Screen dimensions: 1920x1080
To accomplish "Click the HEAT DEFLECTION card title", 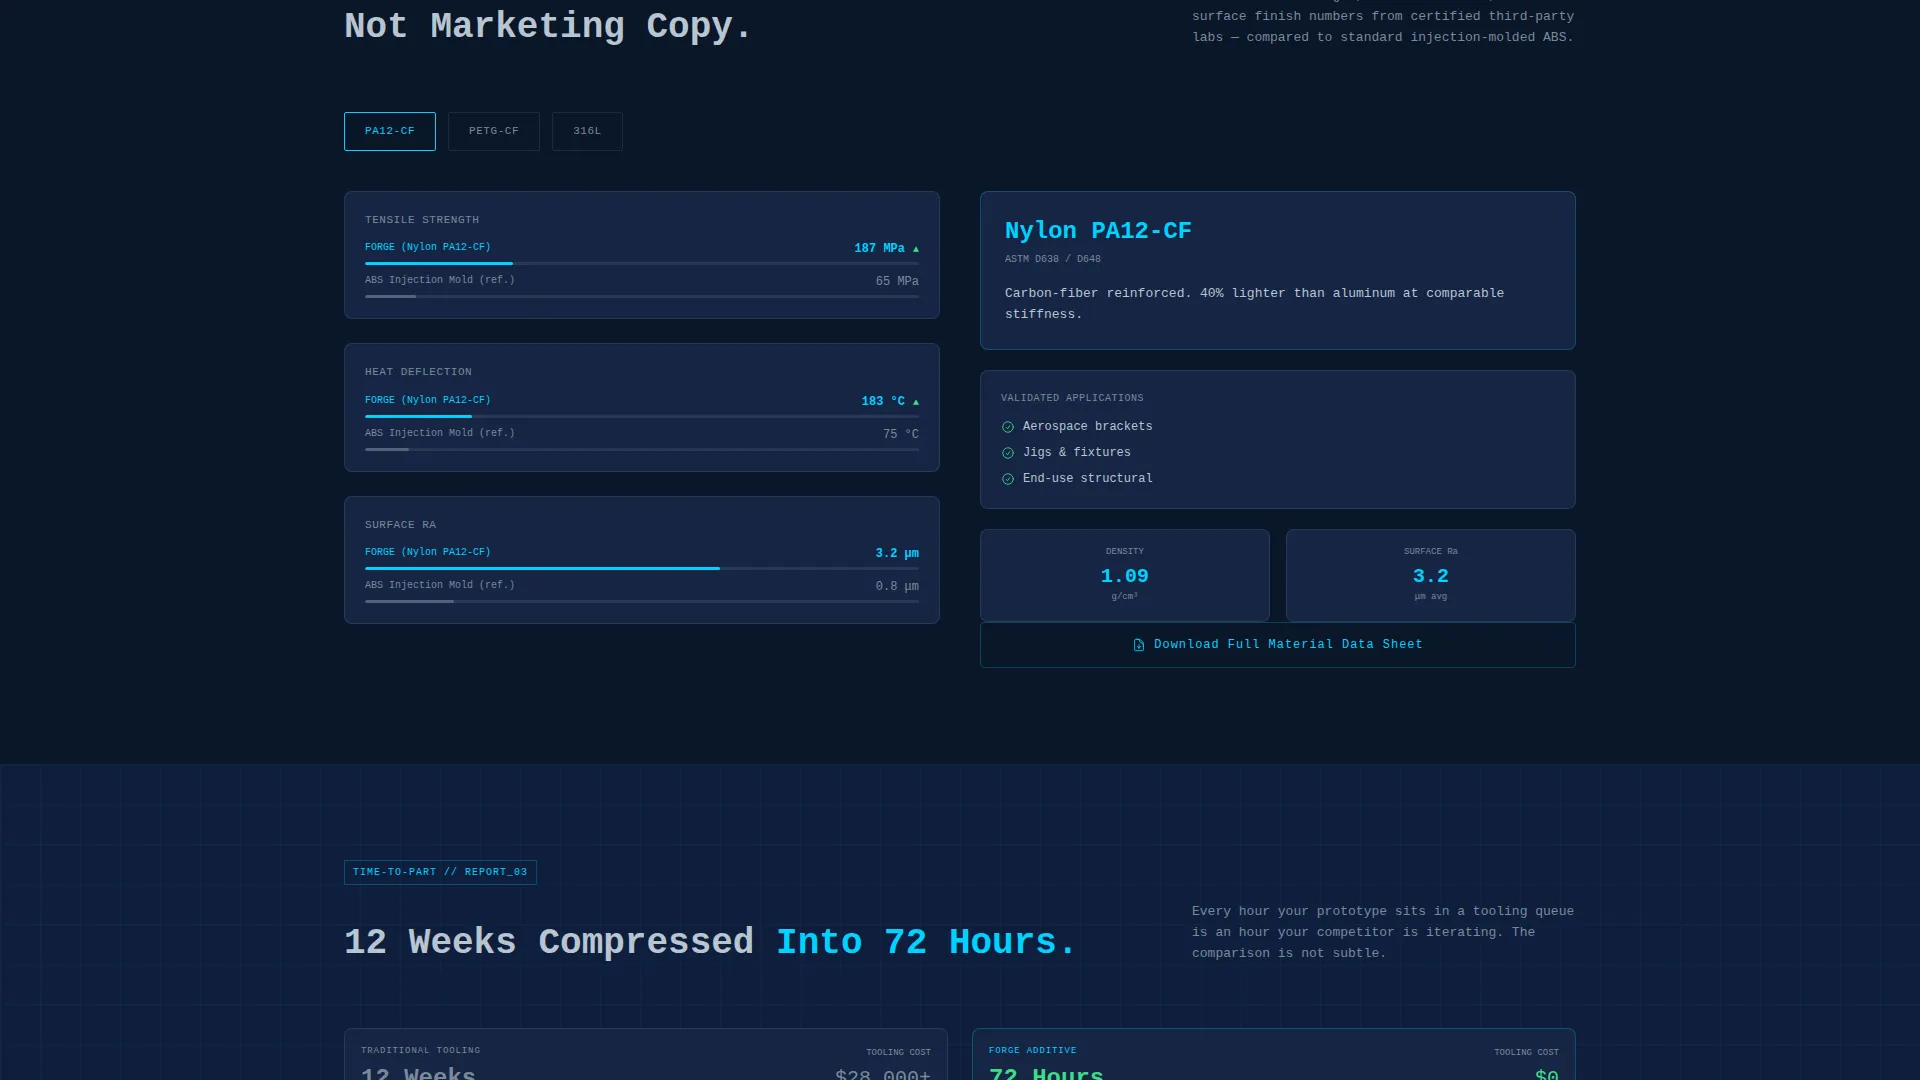I will coord(418,372).
